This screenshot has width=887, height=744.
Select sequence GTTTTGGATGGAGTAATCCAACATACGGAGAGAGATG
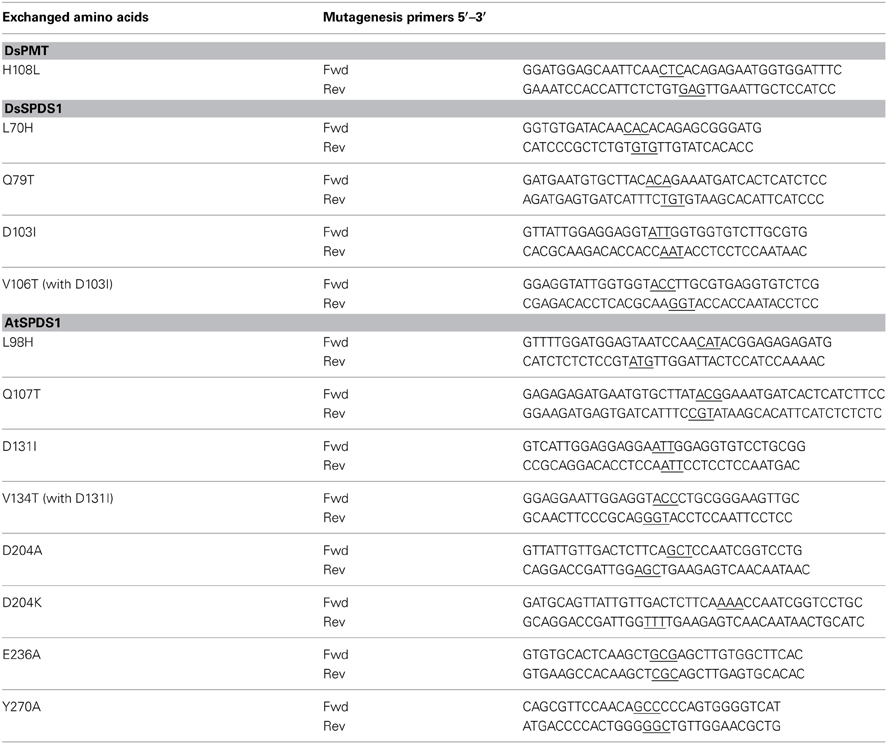tap(677, 342)
